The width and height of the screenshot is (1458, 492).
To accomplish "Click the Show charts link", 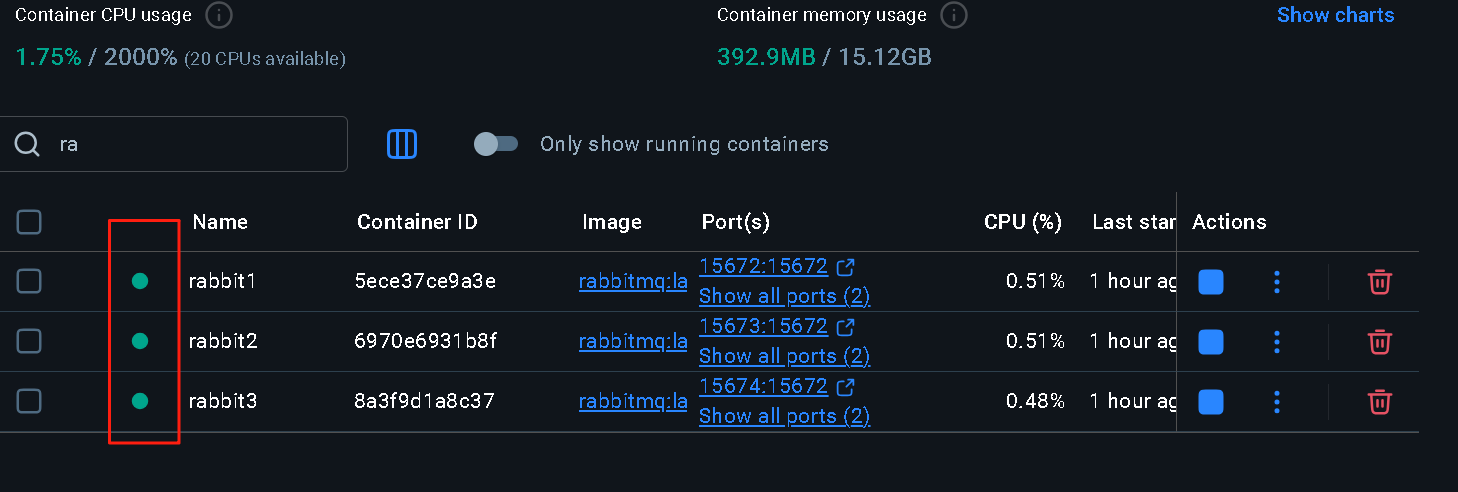I will coord(1335,15).
